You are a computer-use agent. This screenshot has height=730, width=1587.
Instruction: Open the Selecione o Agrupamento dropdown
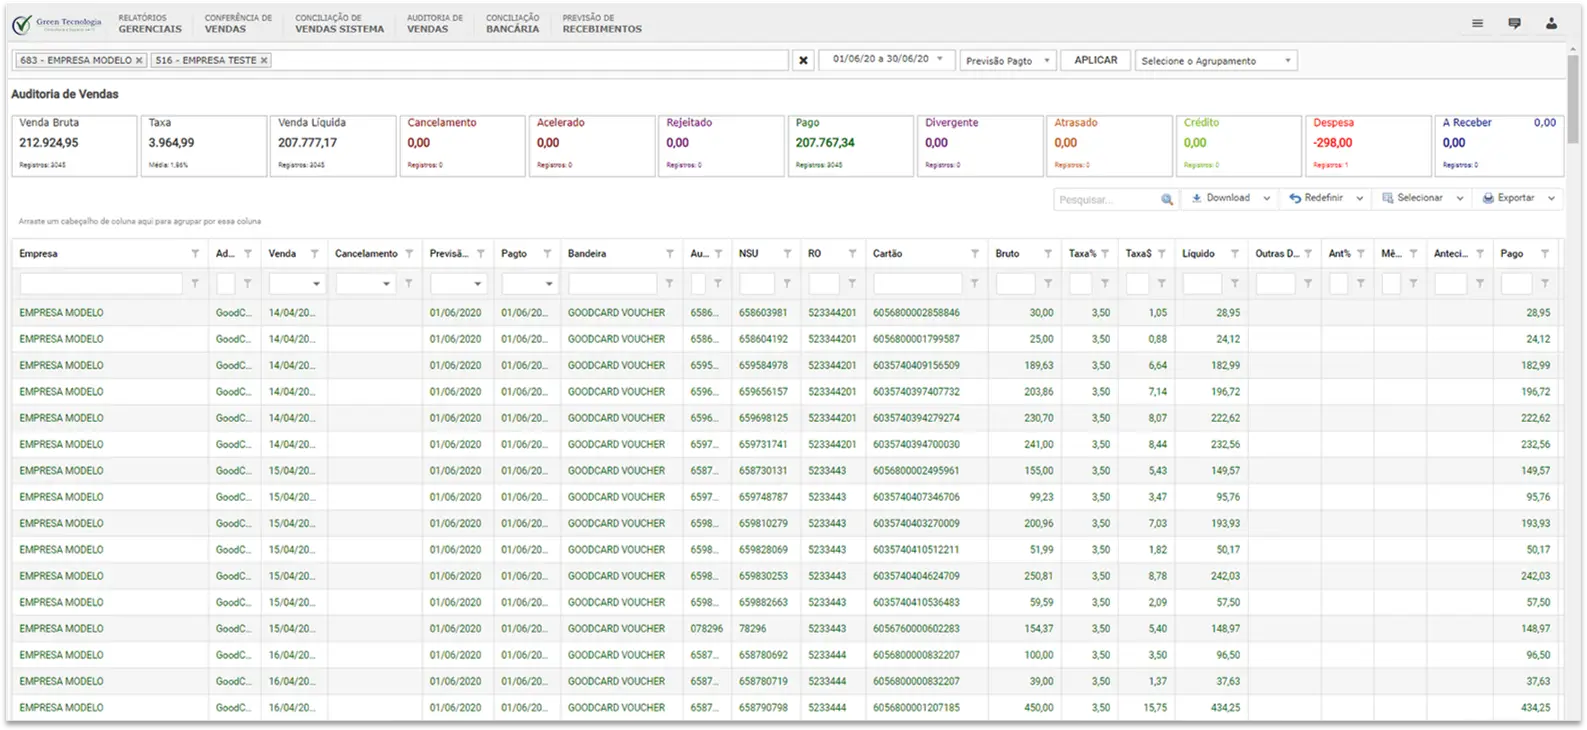[x=1216, y=61]
